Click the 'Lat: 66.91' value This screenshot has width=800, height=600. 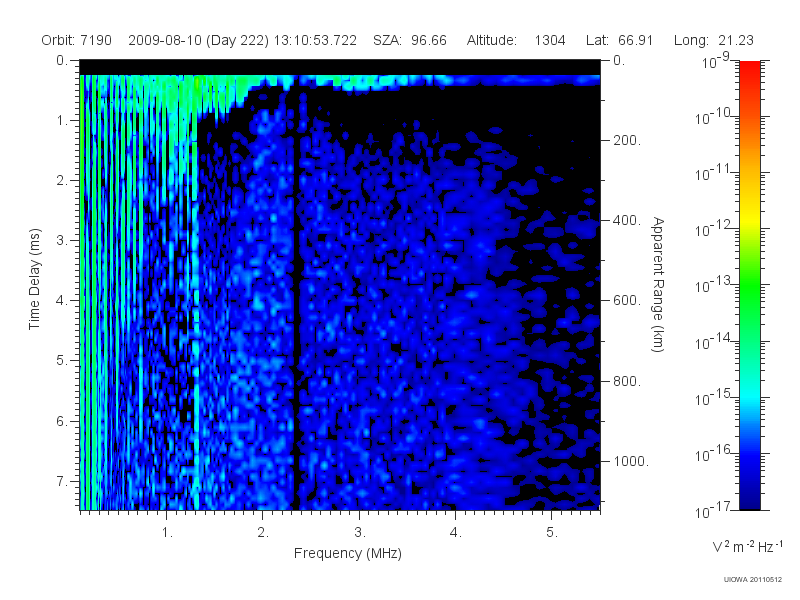coord(619,40)
